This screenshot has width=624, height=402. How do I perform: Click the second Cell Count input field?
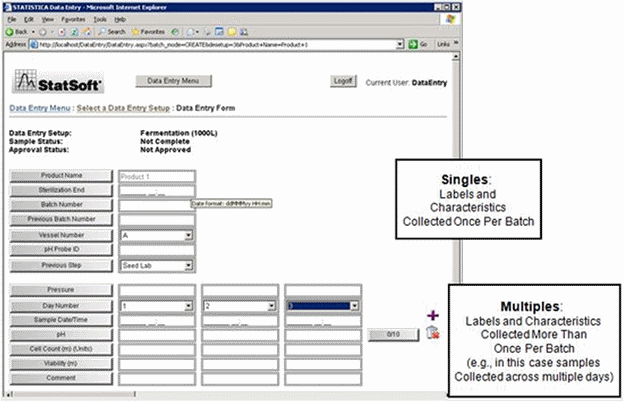(240, 350)
